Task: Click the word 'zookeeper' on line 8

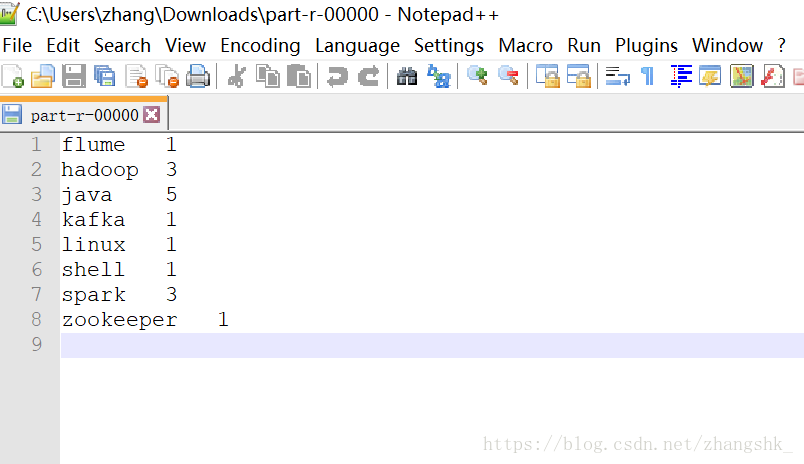Action: coord(119,320)
